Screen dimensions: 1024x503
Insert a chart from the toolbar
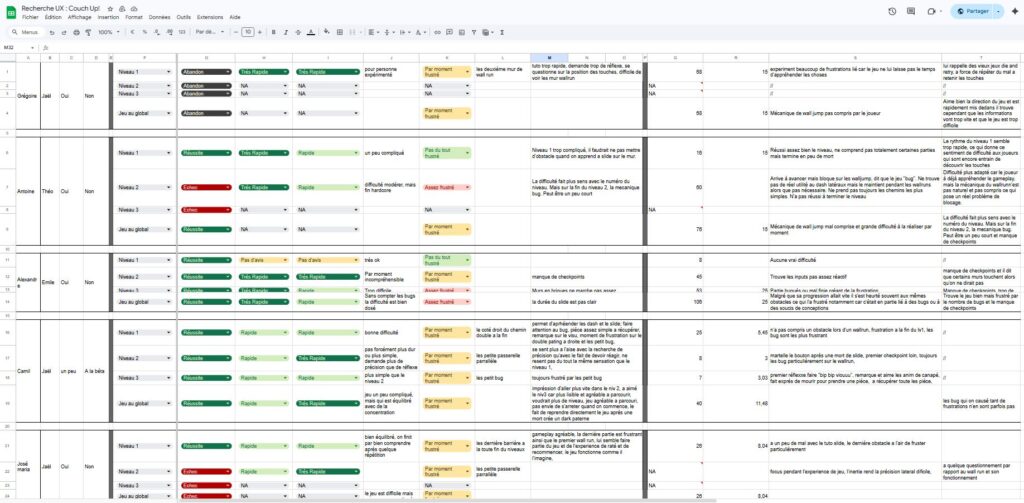[x=462, y=32]
